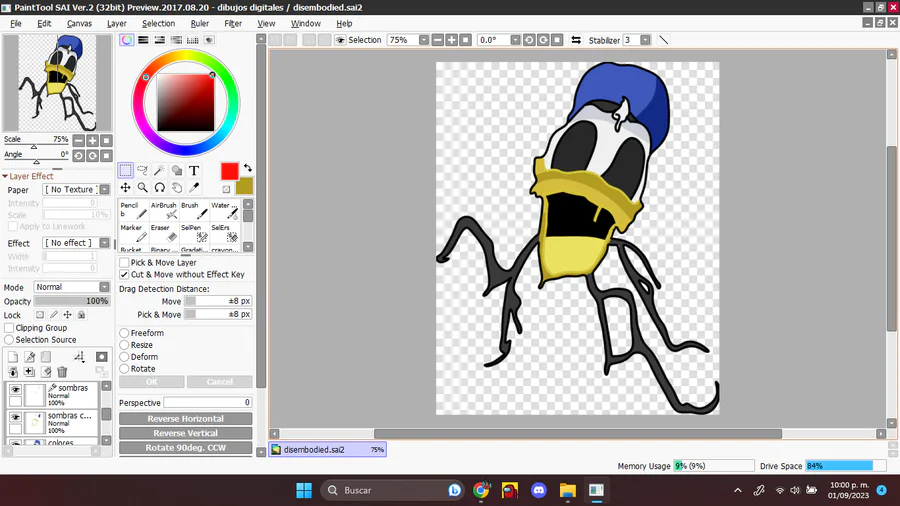The image size is (900, 506).
Task: Click the Windows Search box
Action: tap(392, 491)
